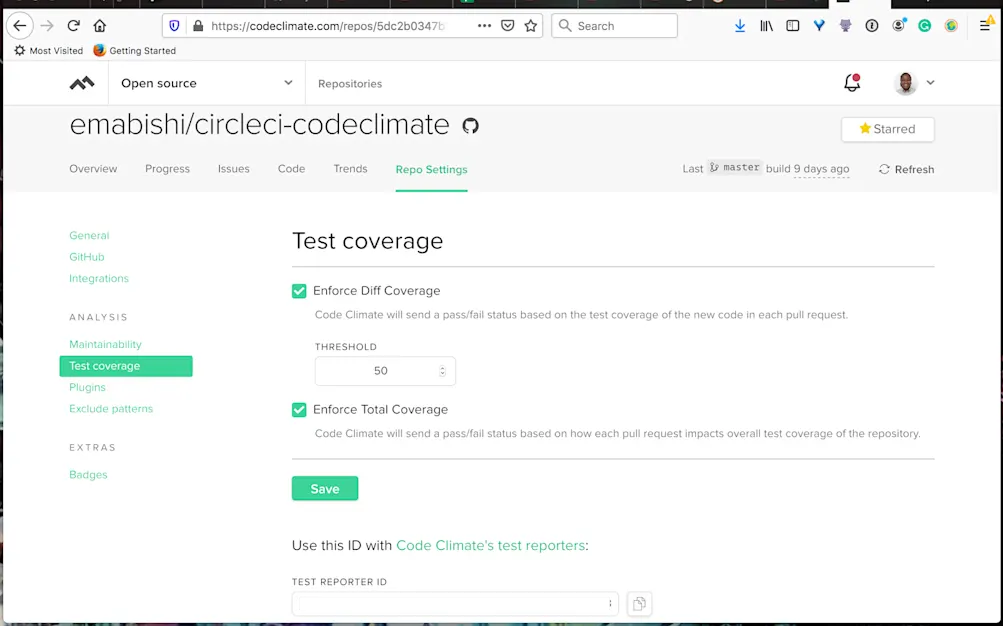This screenshot has width=1003, height=626.
Task: Go back using the browser back arrow
Action: [x=20, y=26]
